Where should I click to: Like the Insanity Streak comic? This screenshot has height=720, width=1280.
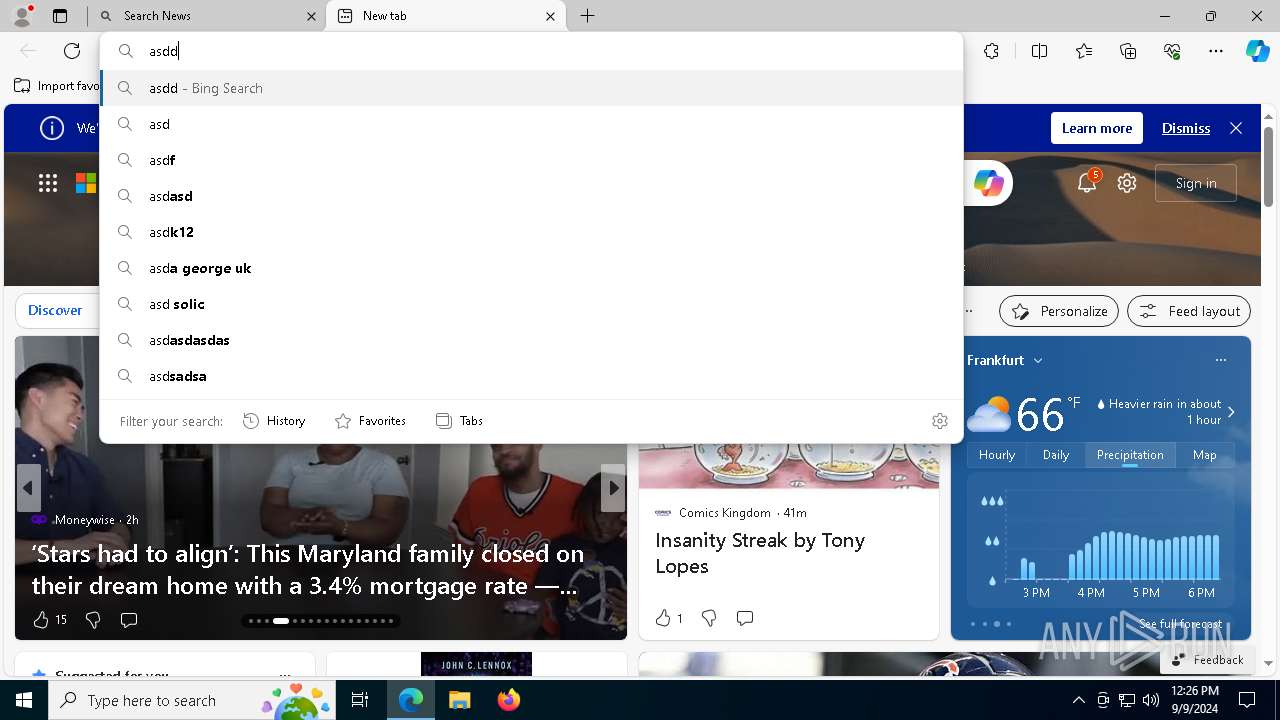[663, 618]
